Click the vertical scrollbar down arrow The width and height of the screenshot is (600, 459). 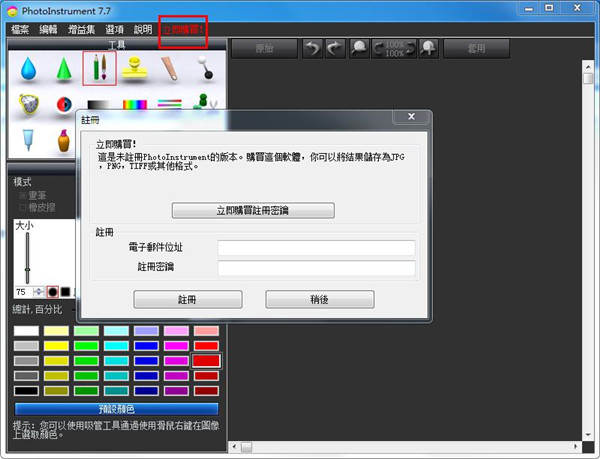coord(588,435)
